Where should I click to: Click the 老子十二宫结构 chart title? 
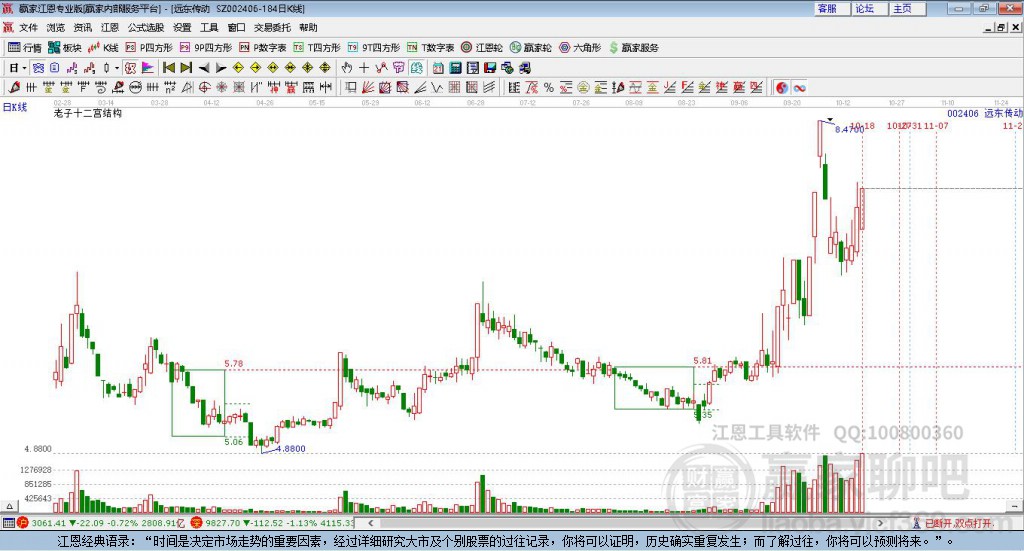[88, 113]
